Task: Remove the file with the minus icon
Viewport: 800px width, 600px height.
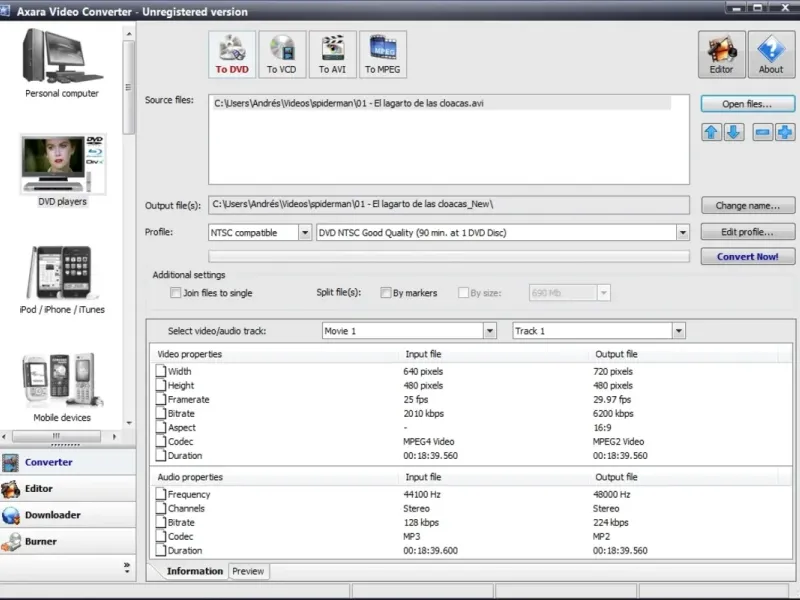Action: point(762,132)
